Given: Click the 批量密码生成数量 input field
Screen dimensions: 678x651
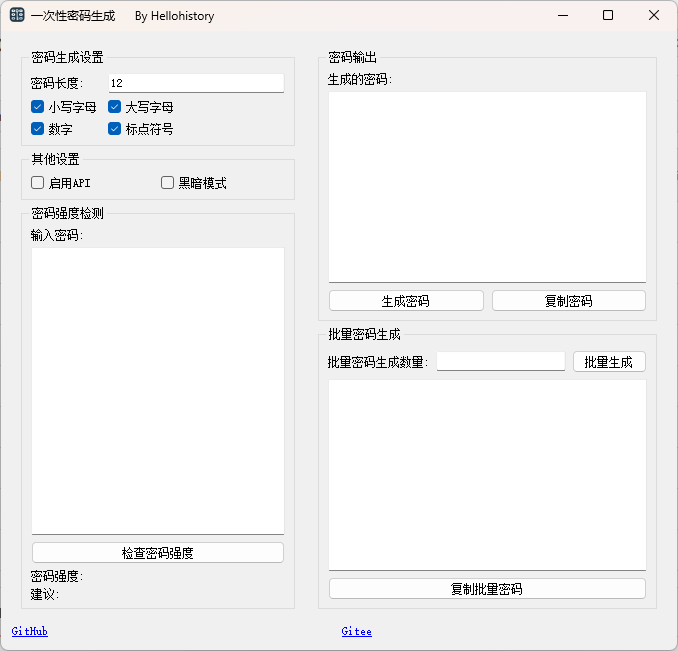Looking at the screenshot, I should click(500, 362).
